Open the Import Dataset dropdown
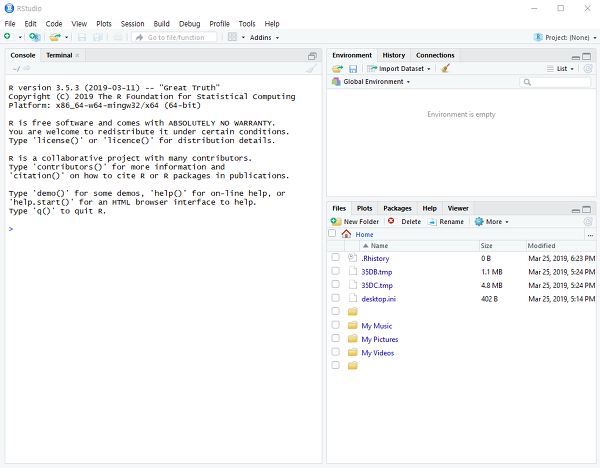Screen dimensions: 600x468 [x=398, y=68]
